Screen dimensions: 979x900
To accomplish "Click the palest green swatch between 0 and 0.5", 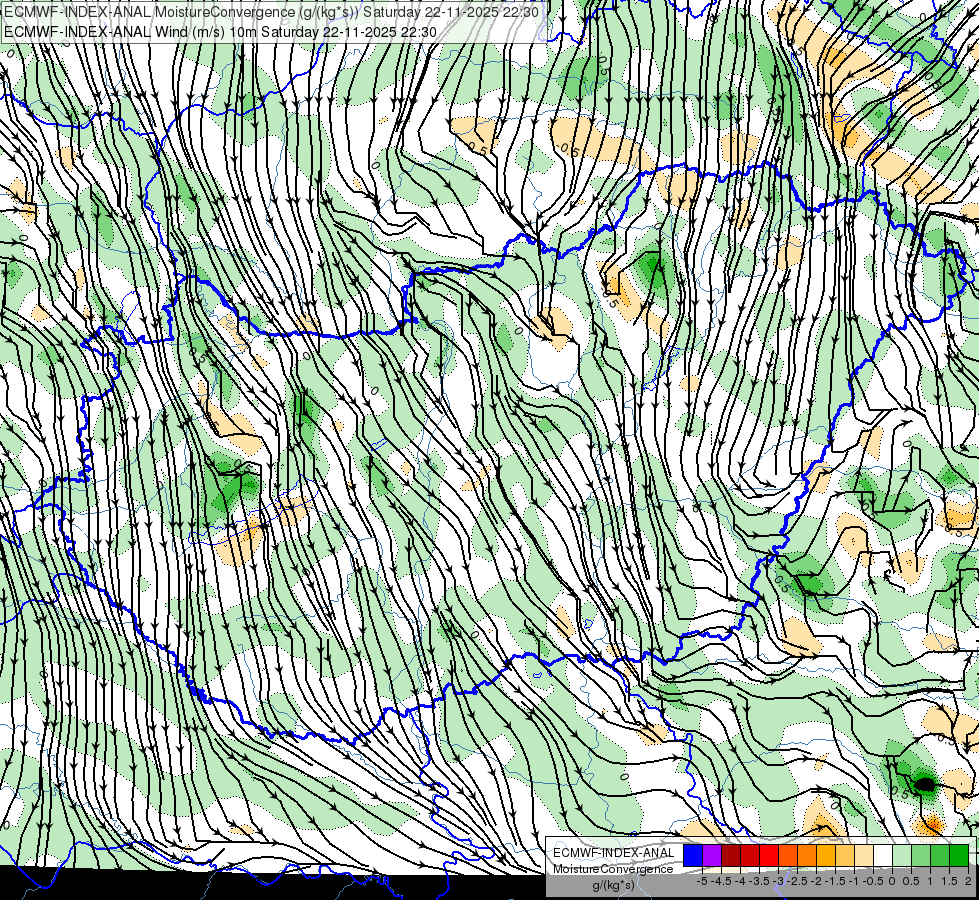I will [902, 855].
